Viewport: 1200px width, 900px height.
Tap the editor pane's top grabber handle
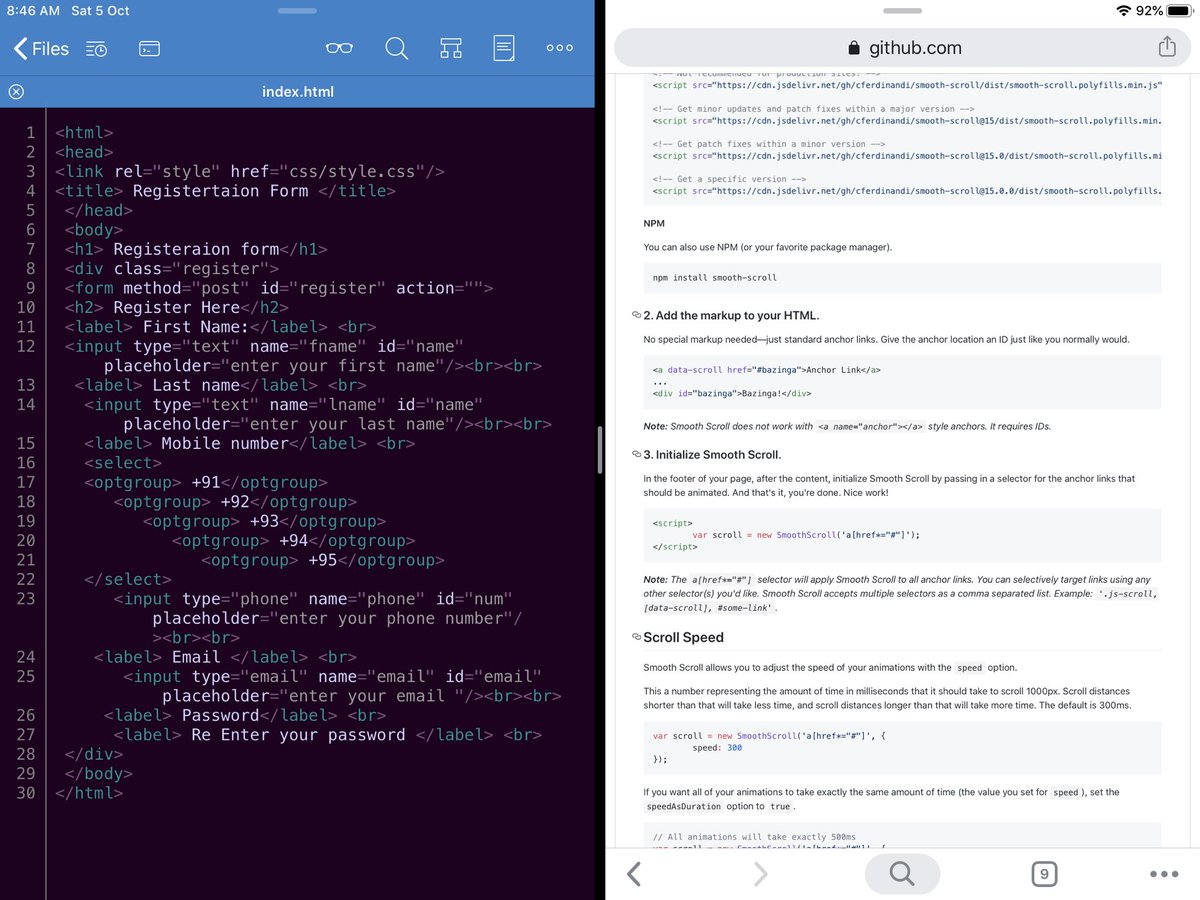(x=297, y=10)
